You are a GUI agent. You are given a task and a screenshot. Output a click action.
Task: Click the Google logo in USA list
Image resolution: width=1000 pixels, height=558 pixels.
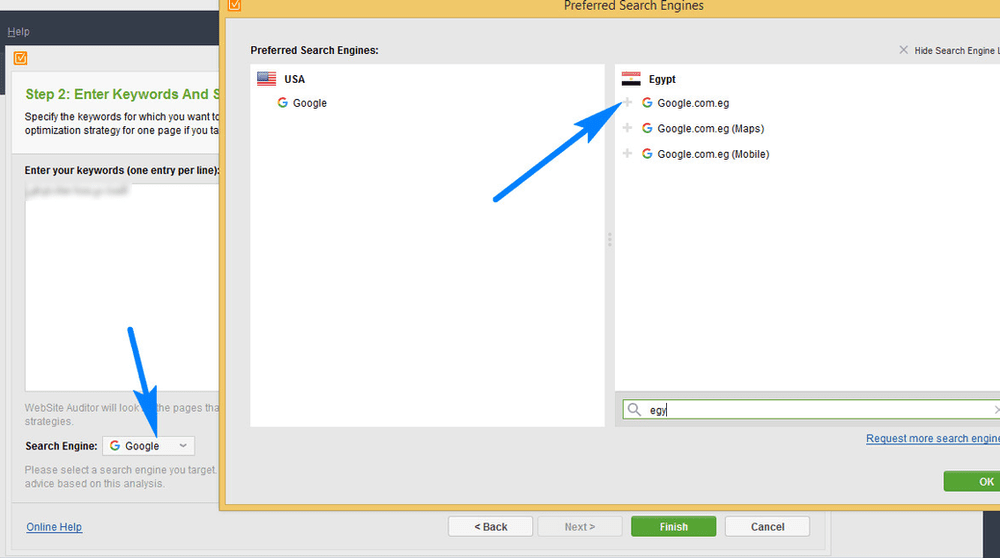point(283,103)
